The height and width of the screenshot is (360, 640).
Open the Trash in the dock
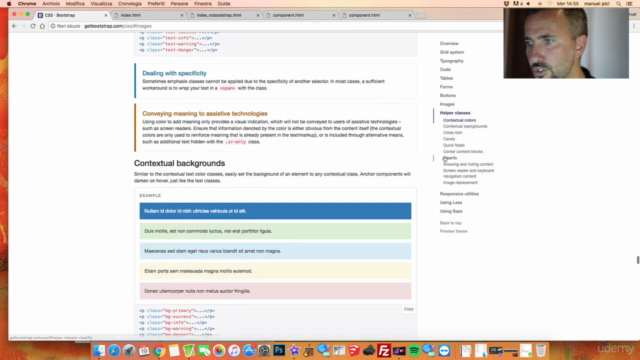pyautogui.click(x=541, y=351)
